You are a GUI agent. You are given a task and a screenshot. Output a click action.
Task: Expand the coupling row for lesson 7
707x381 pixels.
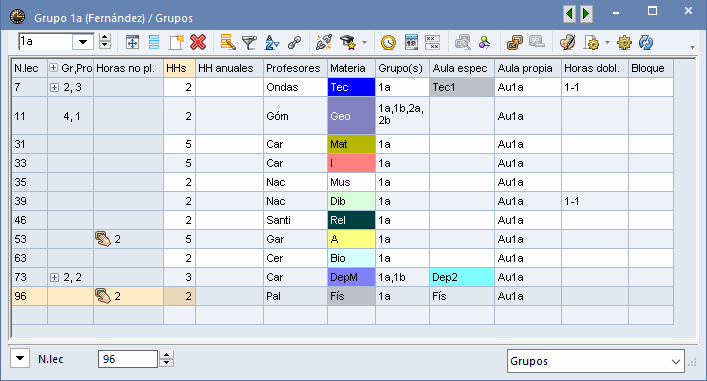click(x=54, y=87)
